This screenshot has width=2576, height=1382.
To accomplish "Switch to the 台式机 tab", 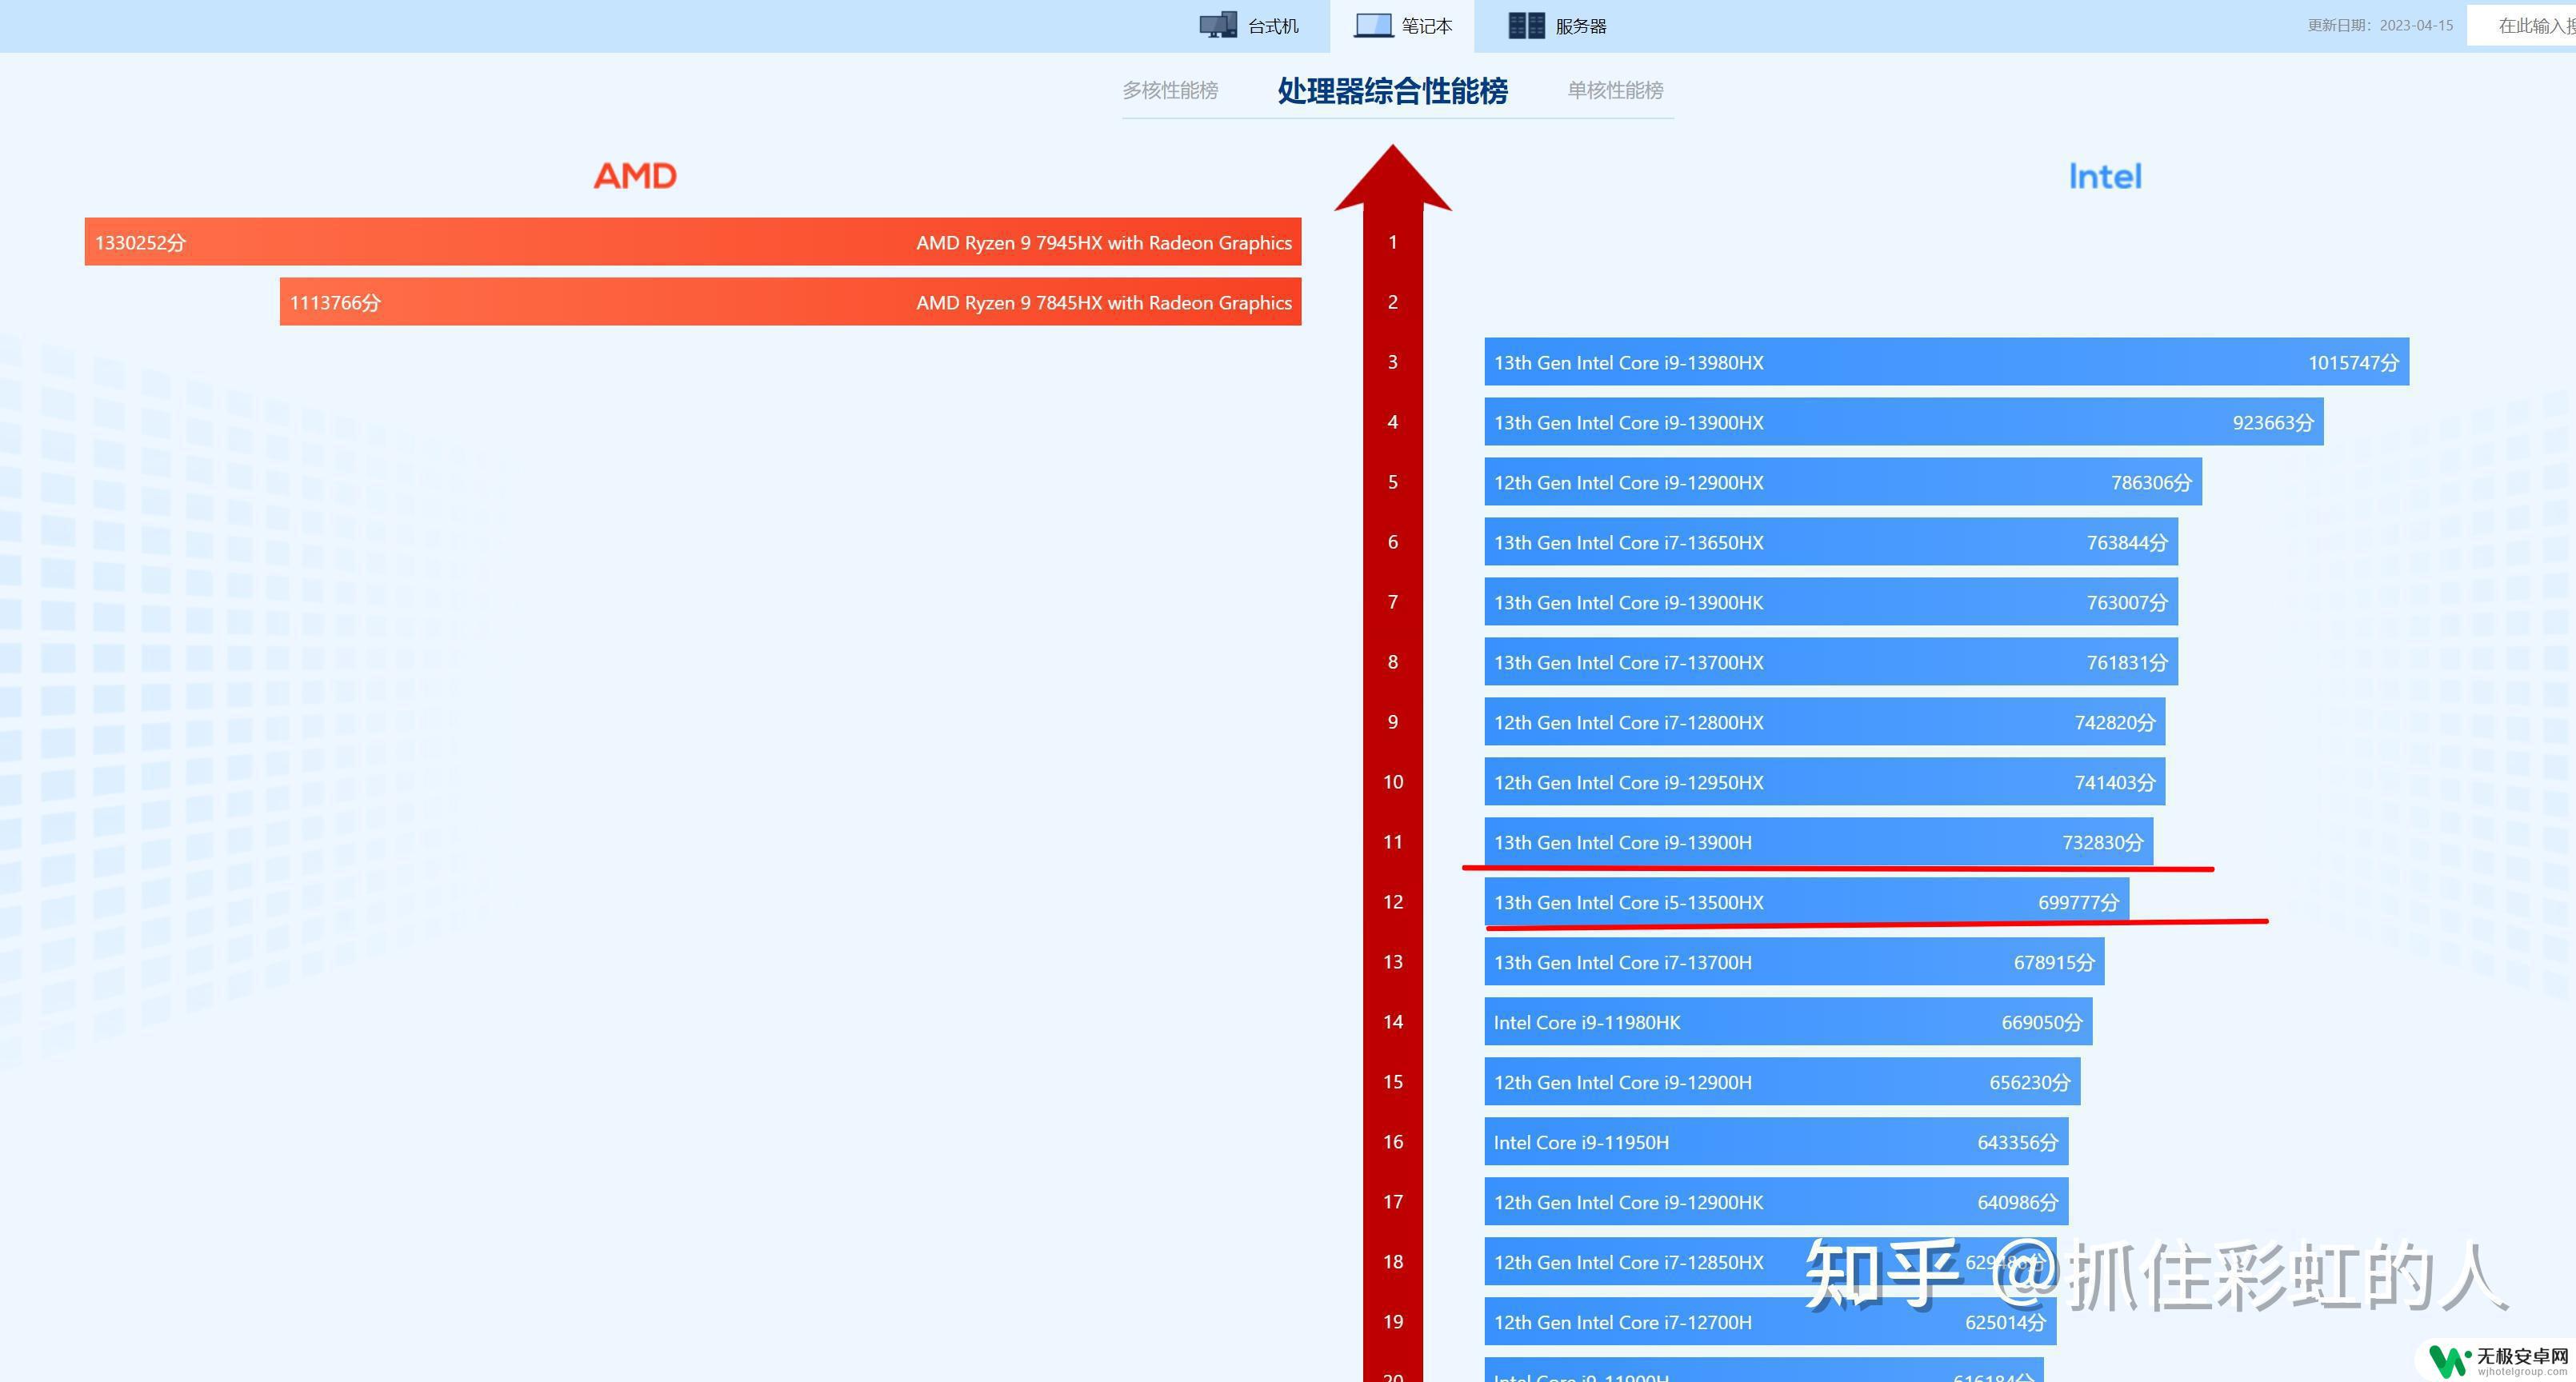I will [1250, 26].
